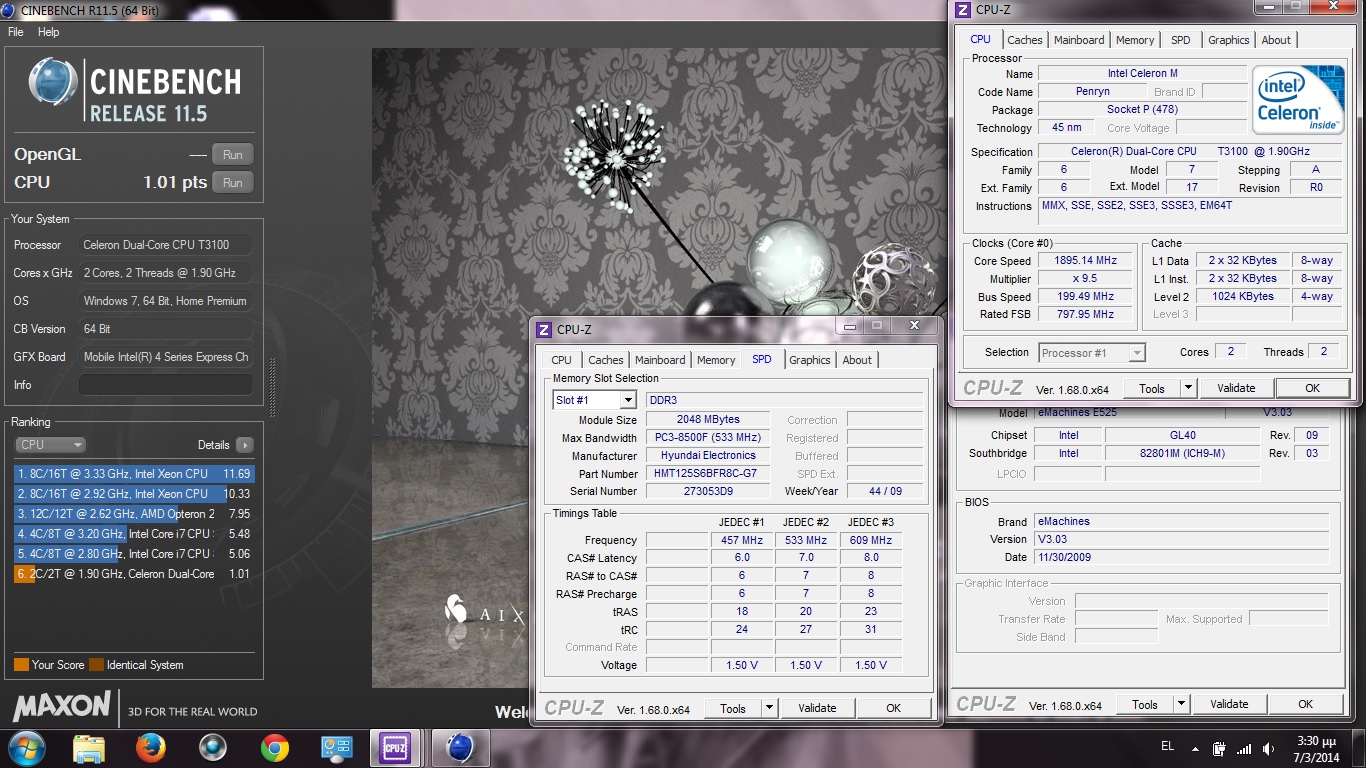Image resolution: width=1366 pixels, height=768 pixels.
Task: Click OK in CPU-Z CPU window
Action: coord(1312,388)
